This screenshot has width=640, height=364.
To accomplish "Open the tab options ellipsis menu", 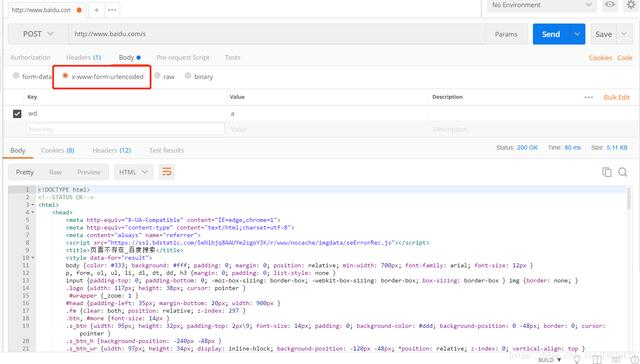I will pyautogui.click(x=112, y=10).
